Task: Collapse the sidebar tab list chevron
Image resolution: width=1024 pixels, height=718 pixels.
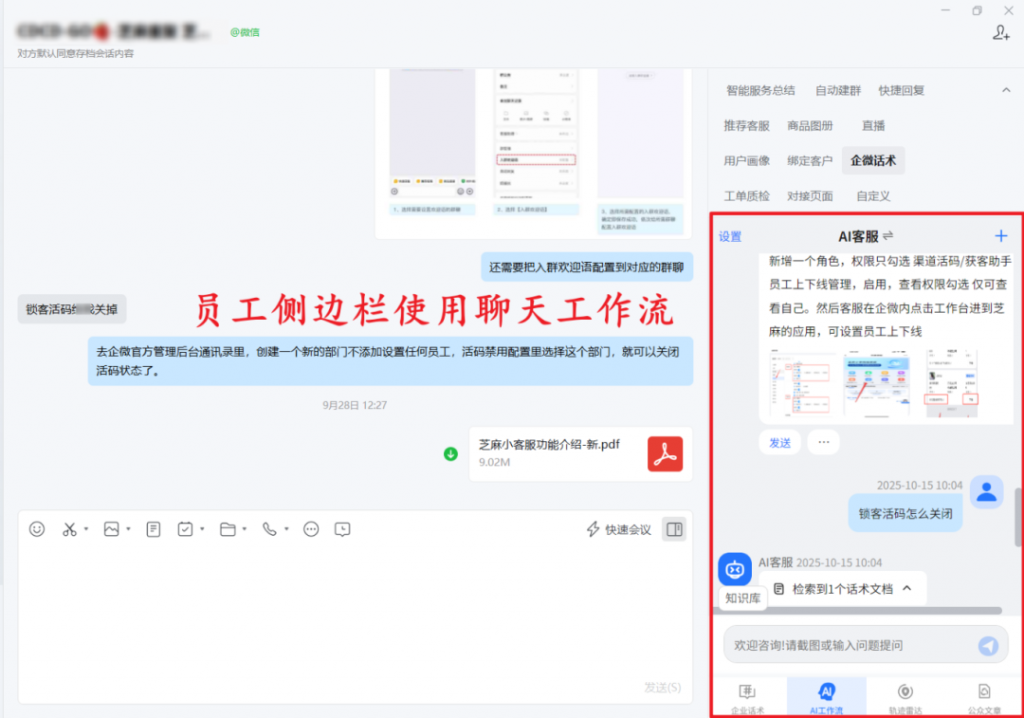Action: point(1005,91)
